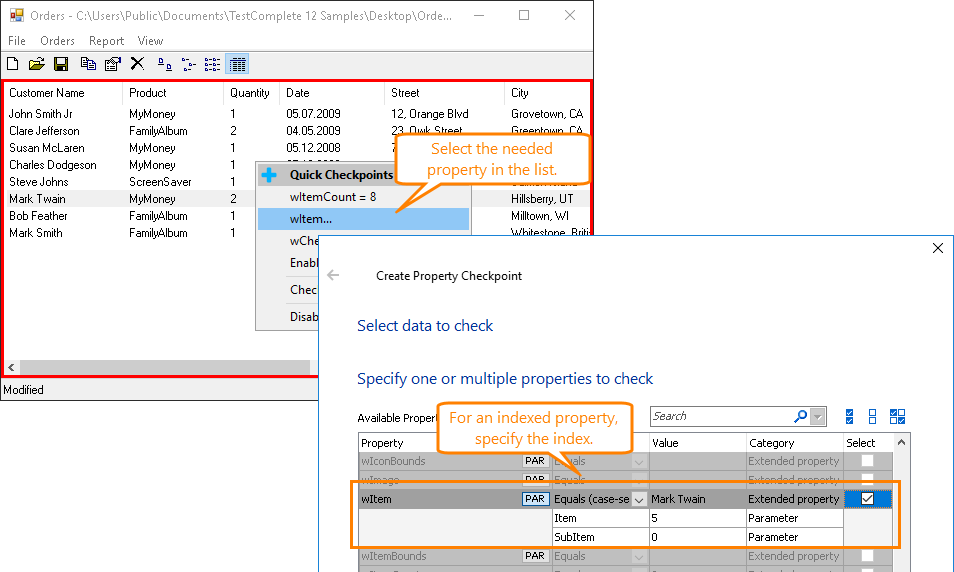954x572 pixels.
Task: Tick the Select checkbox for wIconBounds
Action: [867, 461]
